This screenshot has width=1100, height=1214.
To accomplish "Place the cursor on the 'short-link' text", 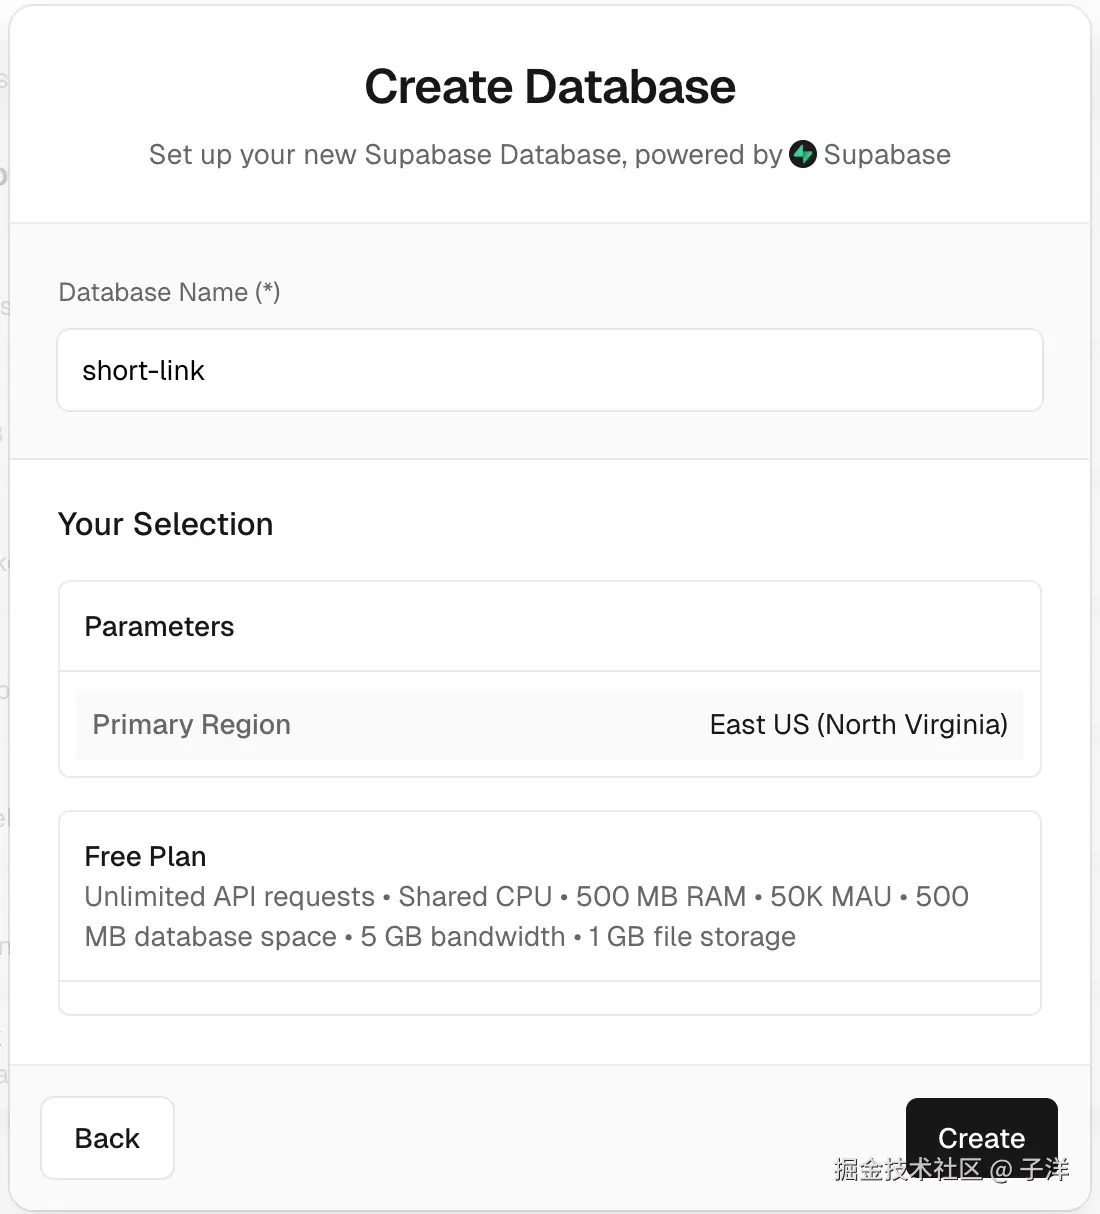I will [143, 371].
